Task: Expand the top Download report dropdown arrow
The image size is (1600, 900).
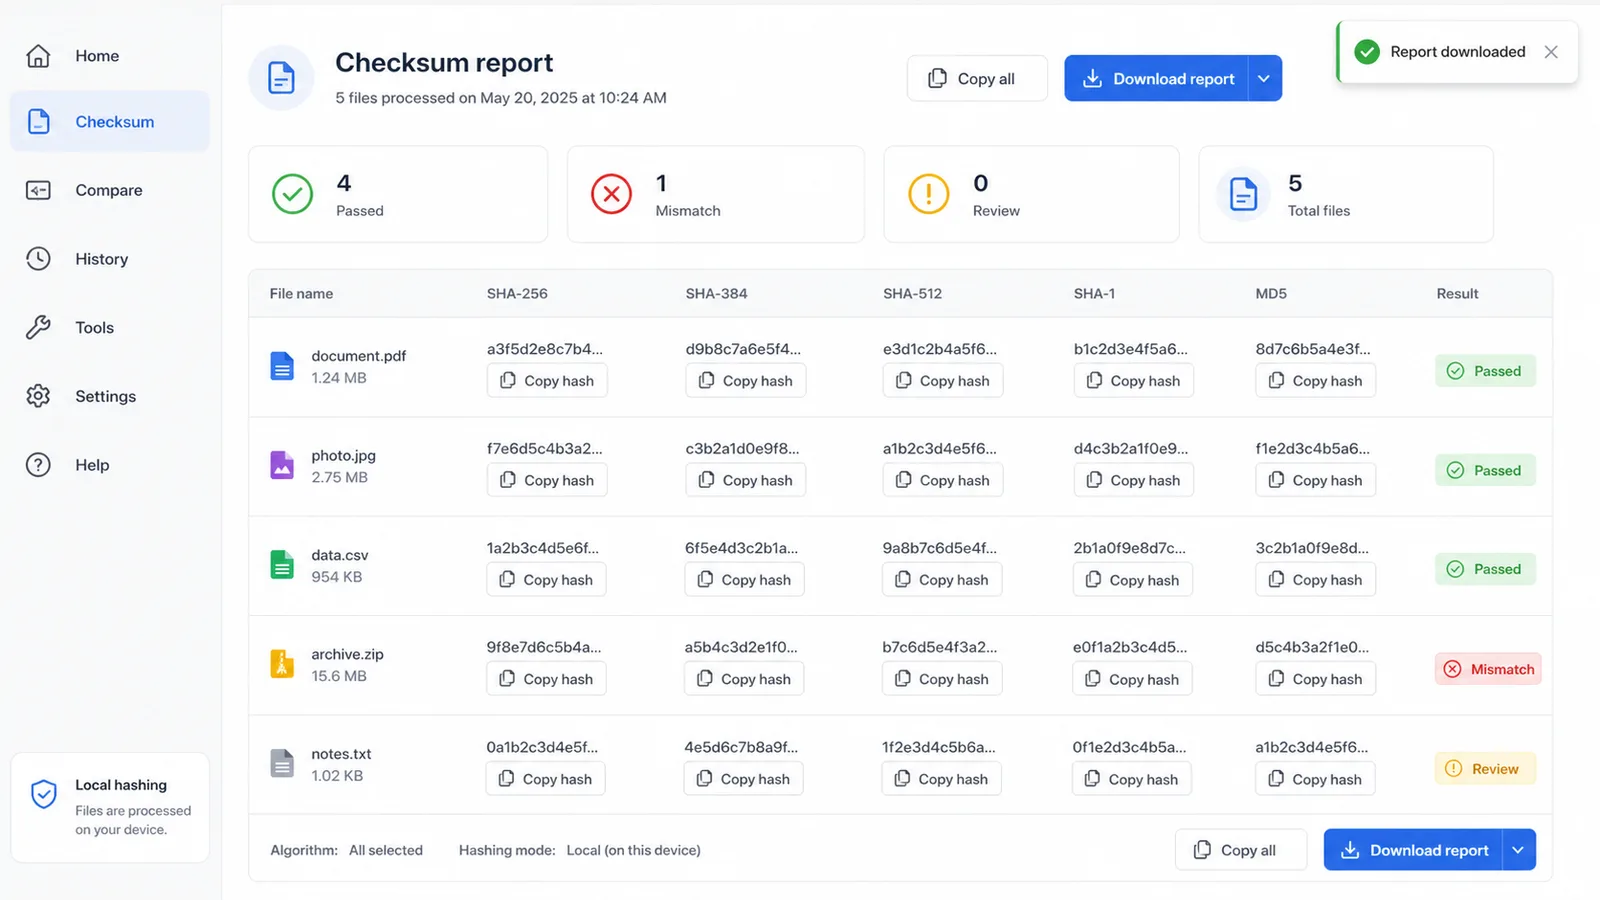Action: pos(1264,78)
